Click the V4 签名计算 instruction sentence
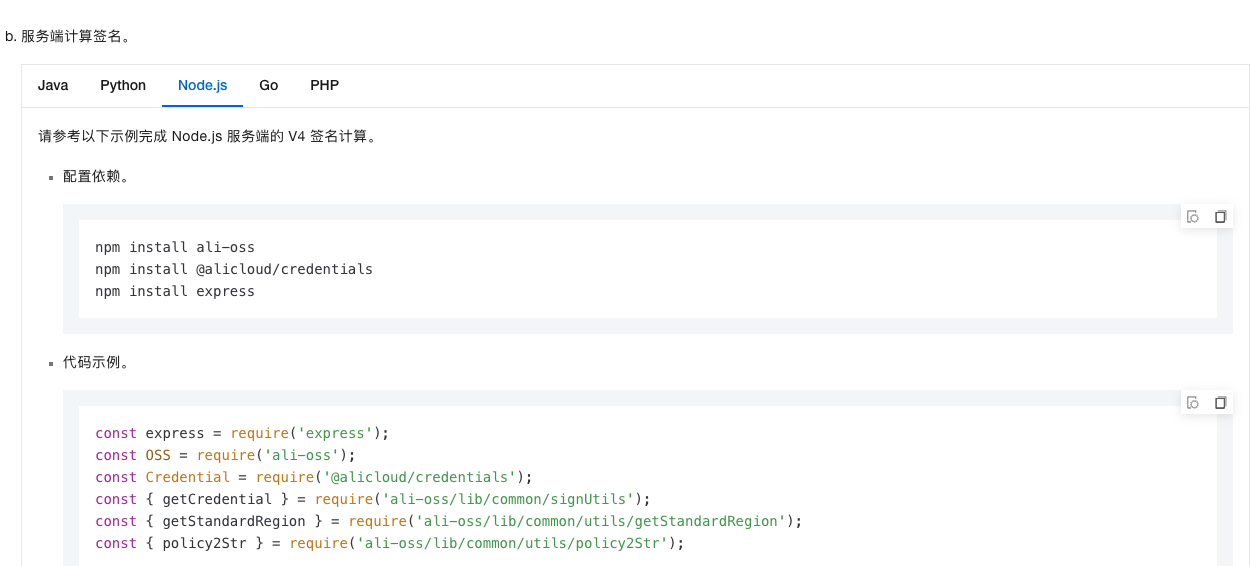The width and height of the screenshot is (1251, 566). [x=209, y=136]
